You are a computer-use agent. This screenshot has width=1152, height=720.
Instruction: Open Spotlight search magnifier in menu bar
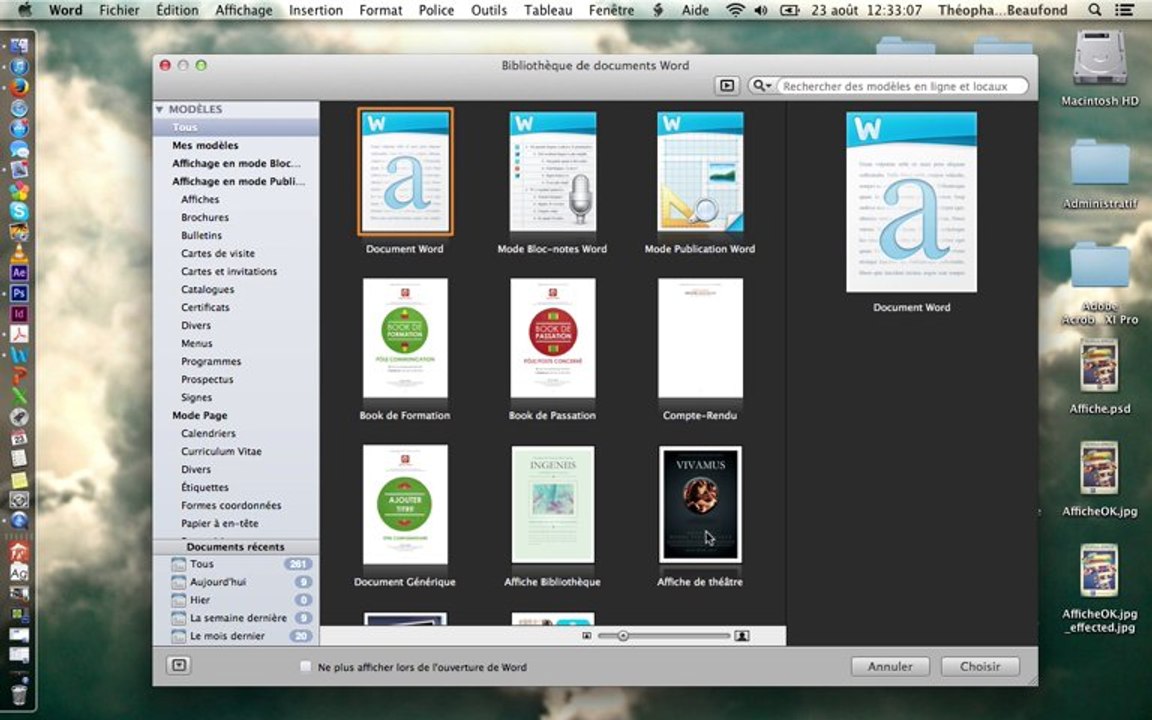tap(1095, 10)
